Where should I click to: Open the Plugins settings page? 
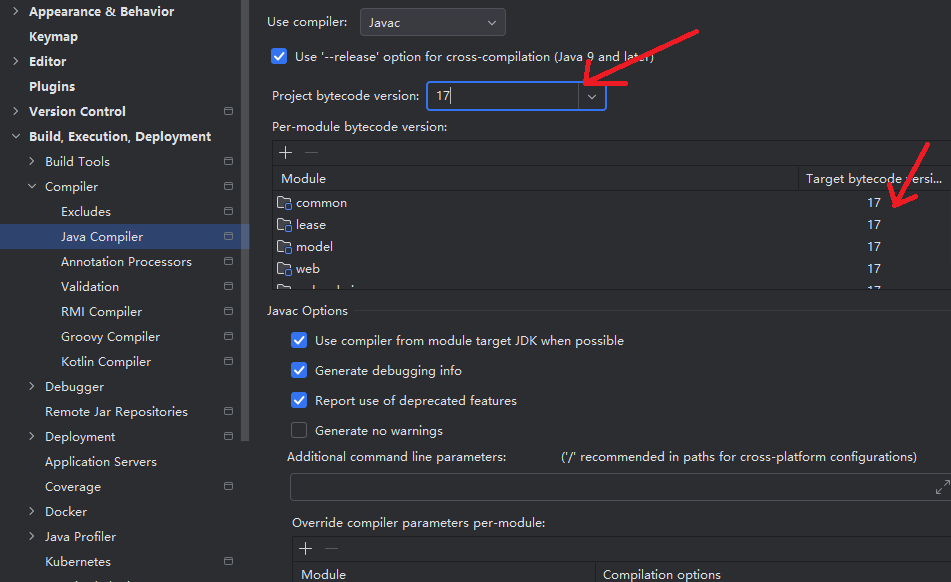pos(52,86)
